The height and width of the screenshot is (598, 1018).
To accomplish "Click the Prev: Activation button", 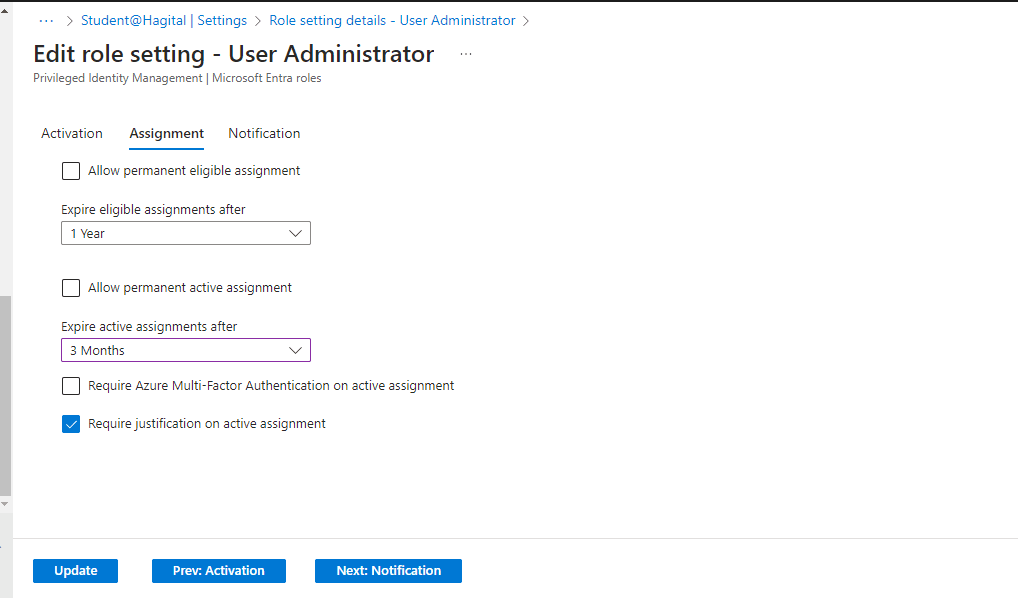I will [218, 571].
